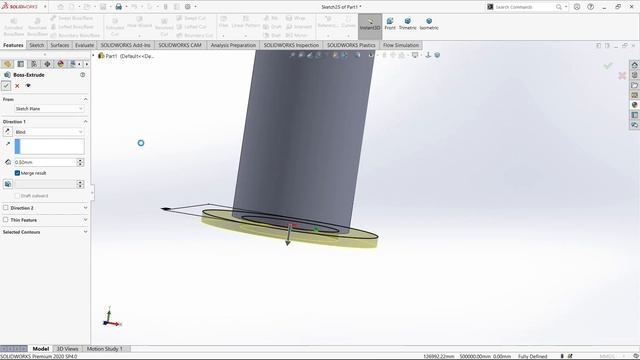This screenshot has height=360, width=640.
Task: Click the View Settings monitor icon in heads-up toolbar
Action: pyautogui.click(x=415, y=55)
